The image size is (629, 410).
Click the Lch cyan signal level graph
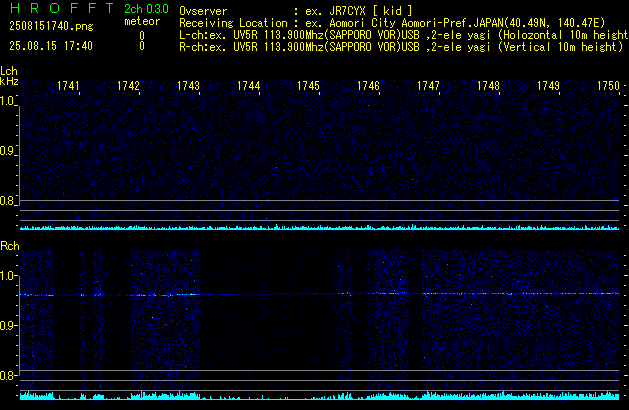pos(320,227)
